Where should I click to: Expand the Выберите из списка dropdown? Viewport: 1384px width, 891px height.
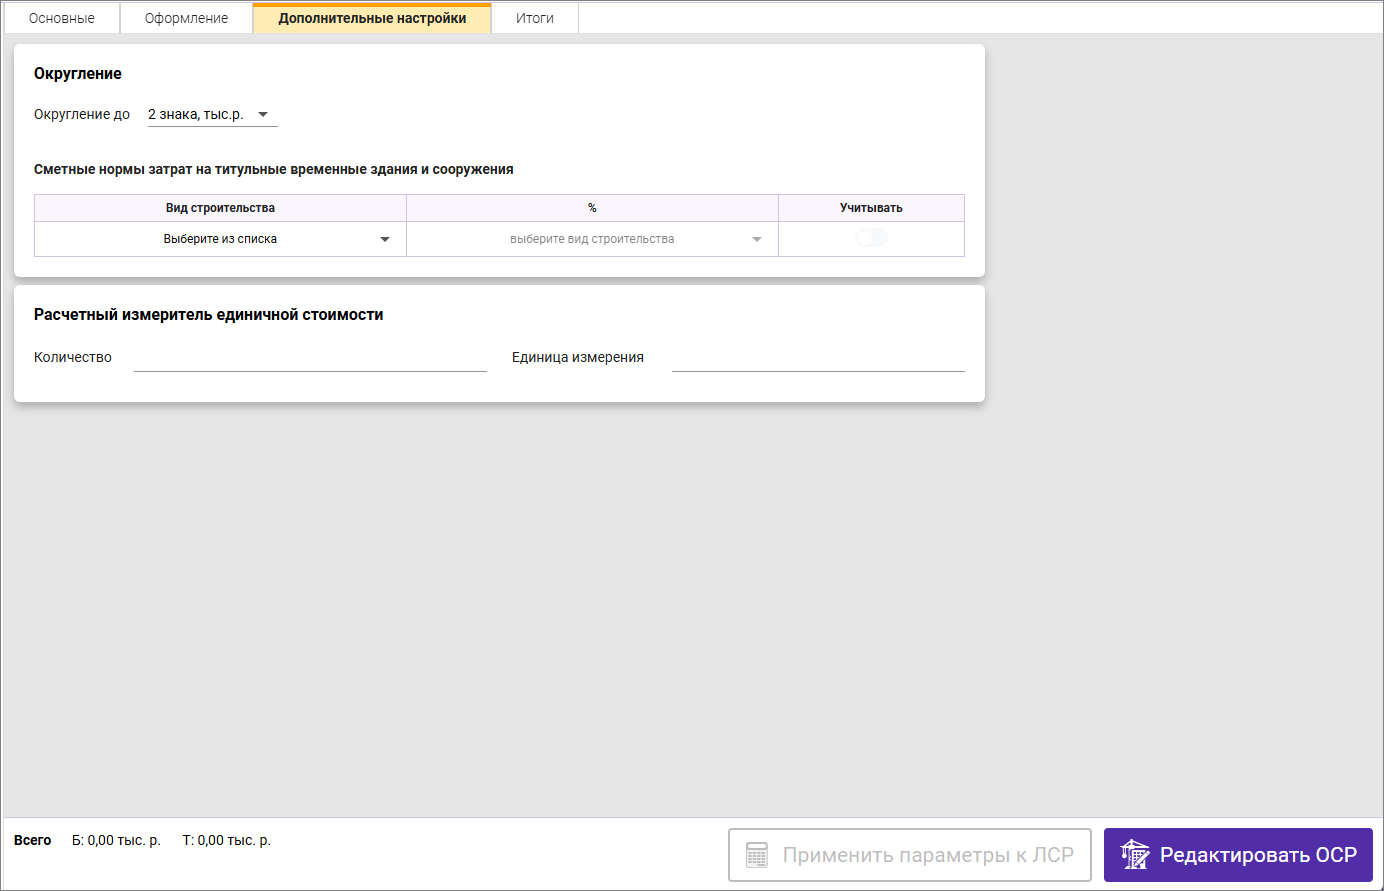pos(220,239)
